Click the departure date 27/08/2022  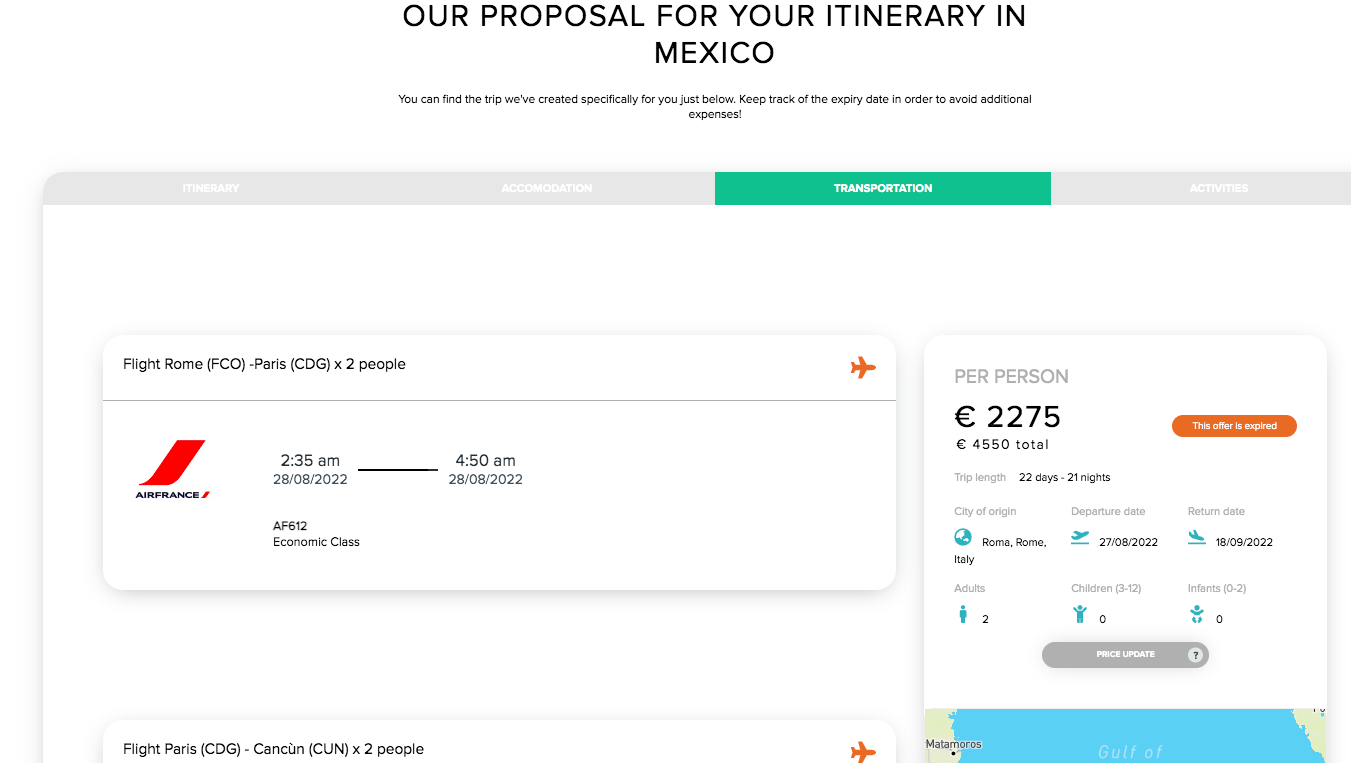(x=1128, y=542)
